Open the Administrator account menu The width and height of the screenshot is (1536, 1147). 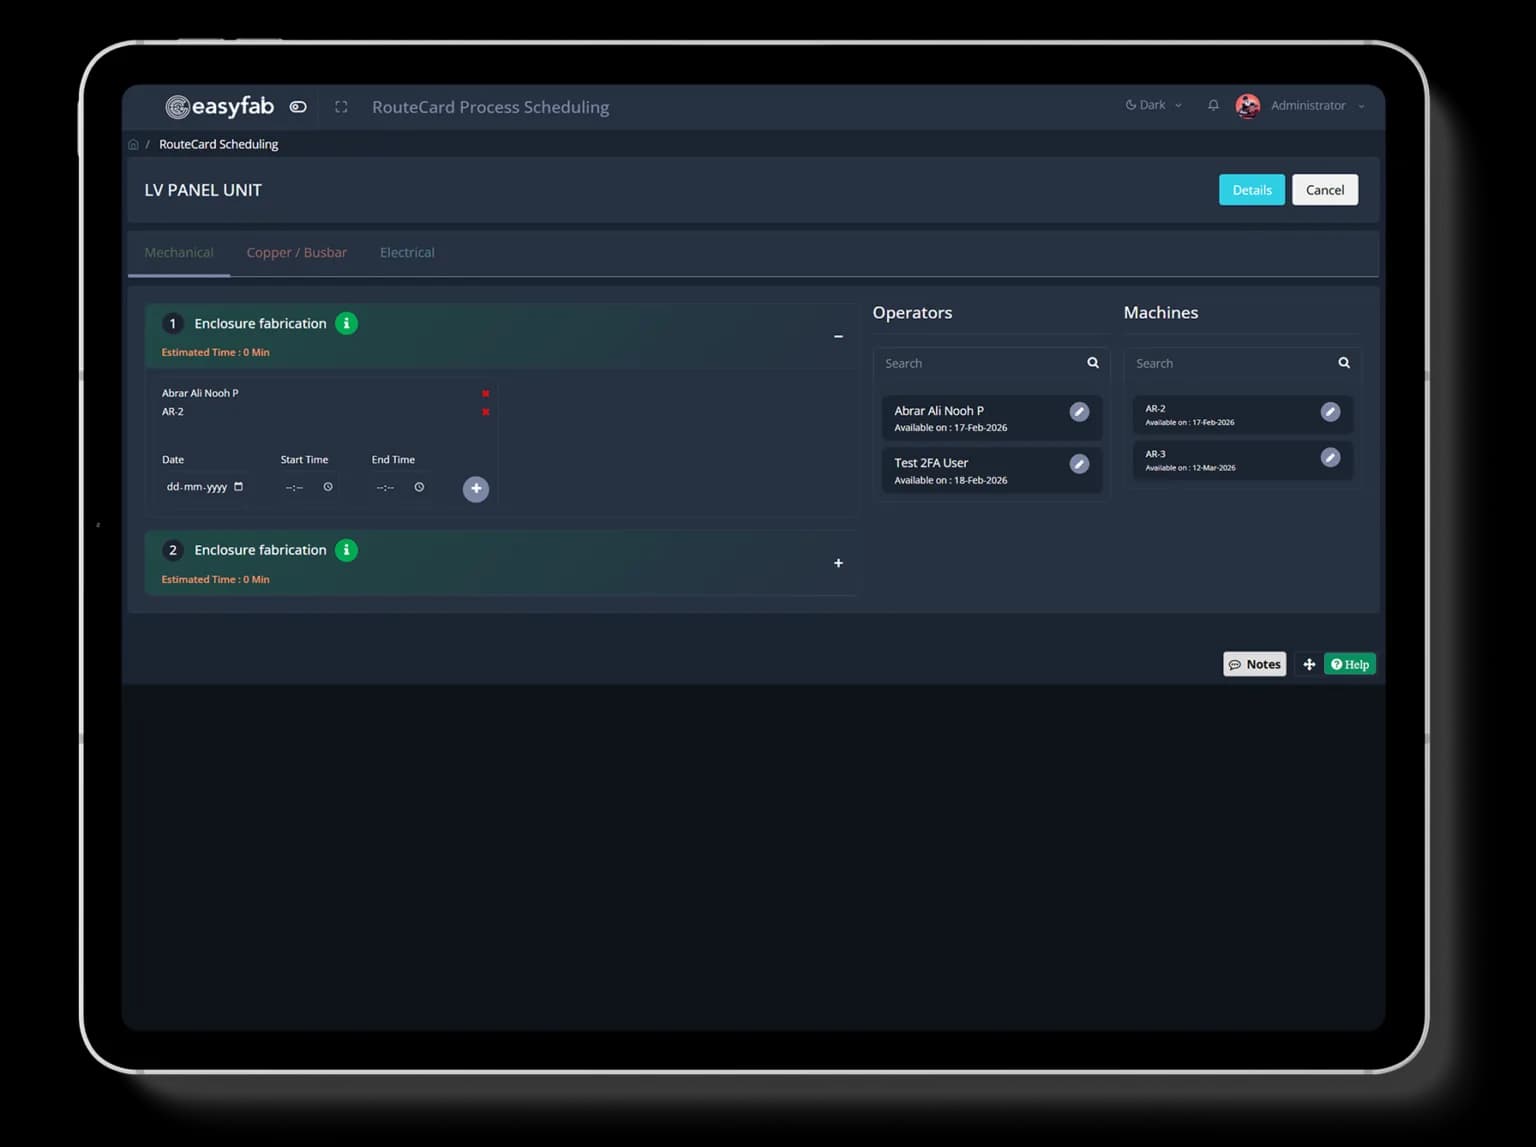(x=1316, y=105)
